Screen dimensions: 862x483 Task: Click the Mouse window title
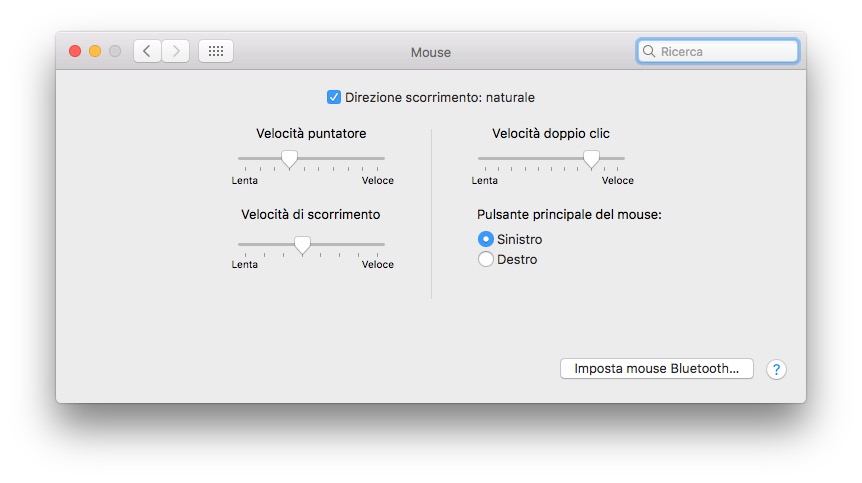pyautogui.click(x=431, y=52)
